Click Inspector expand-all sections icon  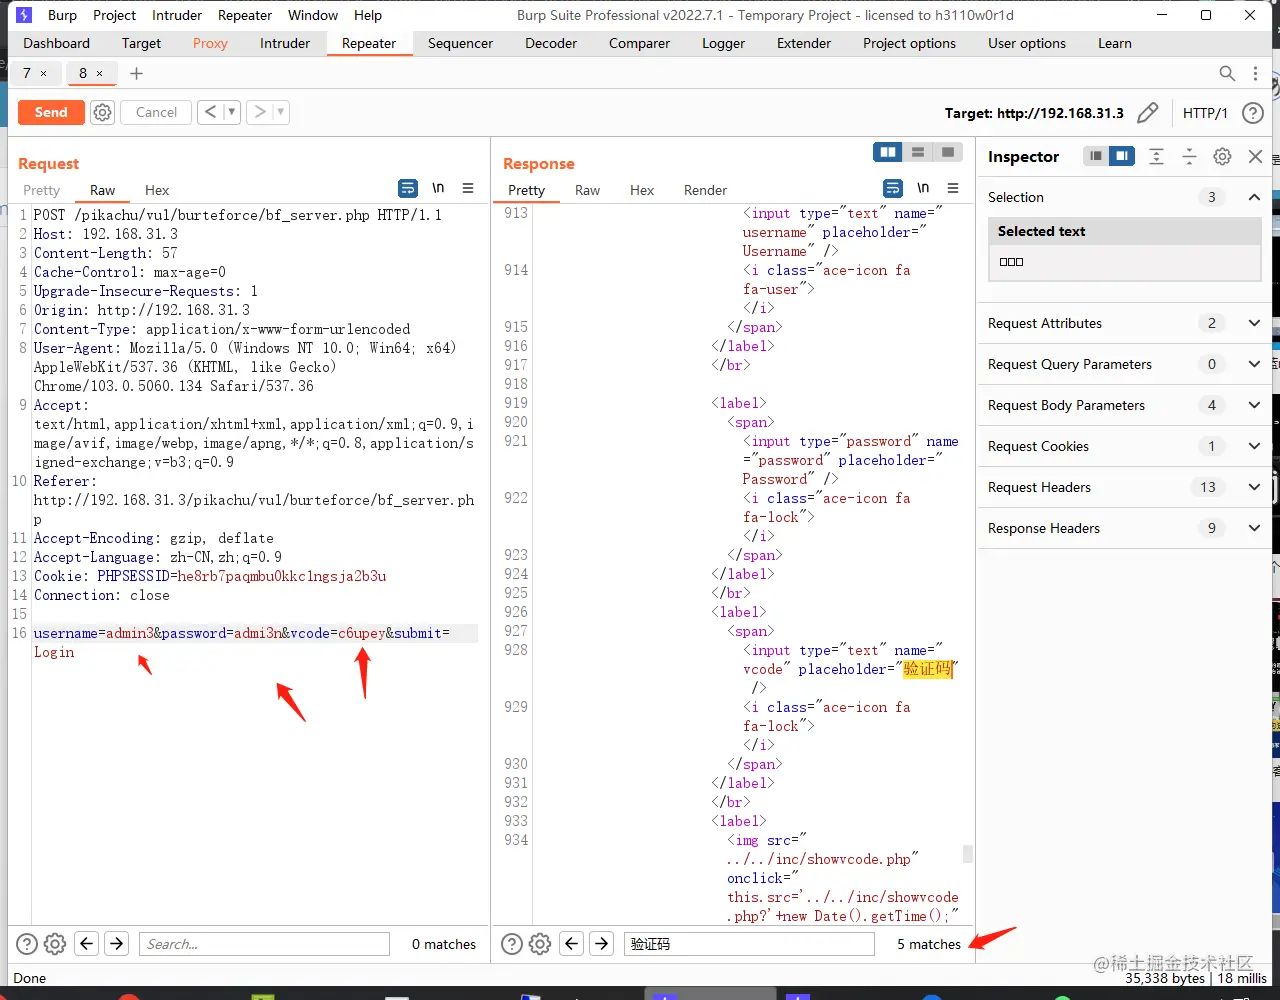coord(1156,156)
